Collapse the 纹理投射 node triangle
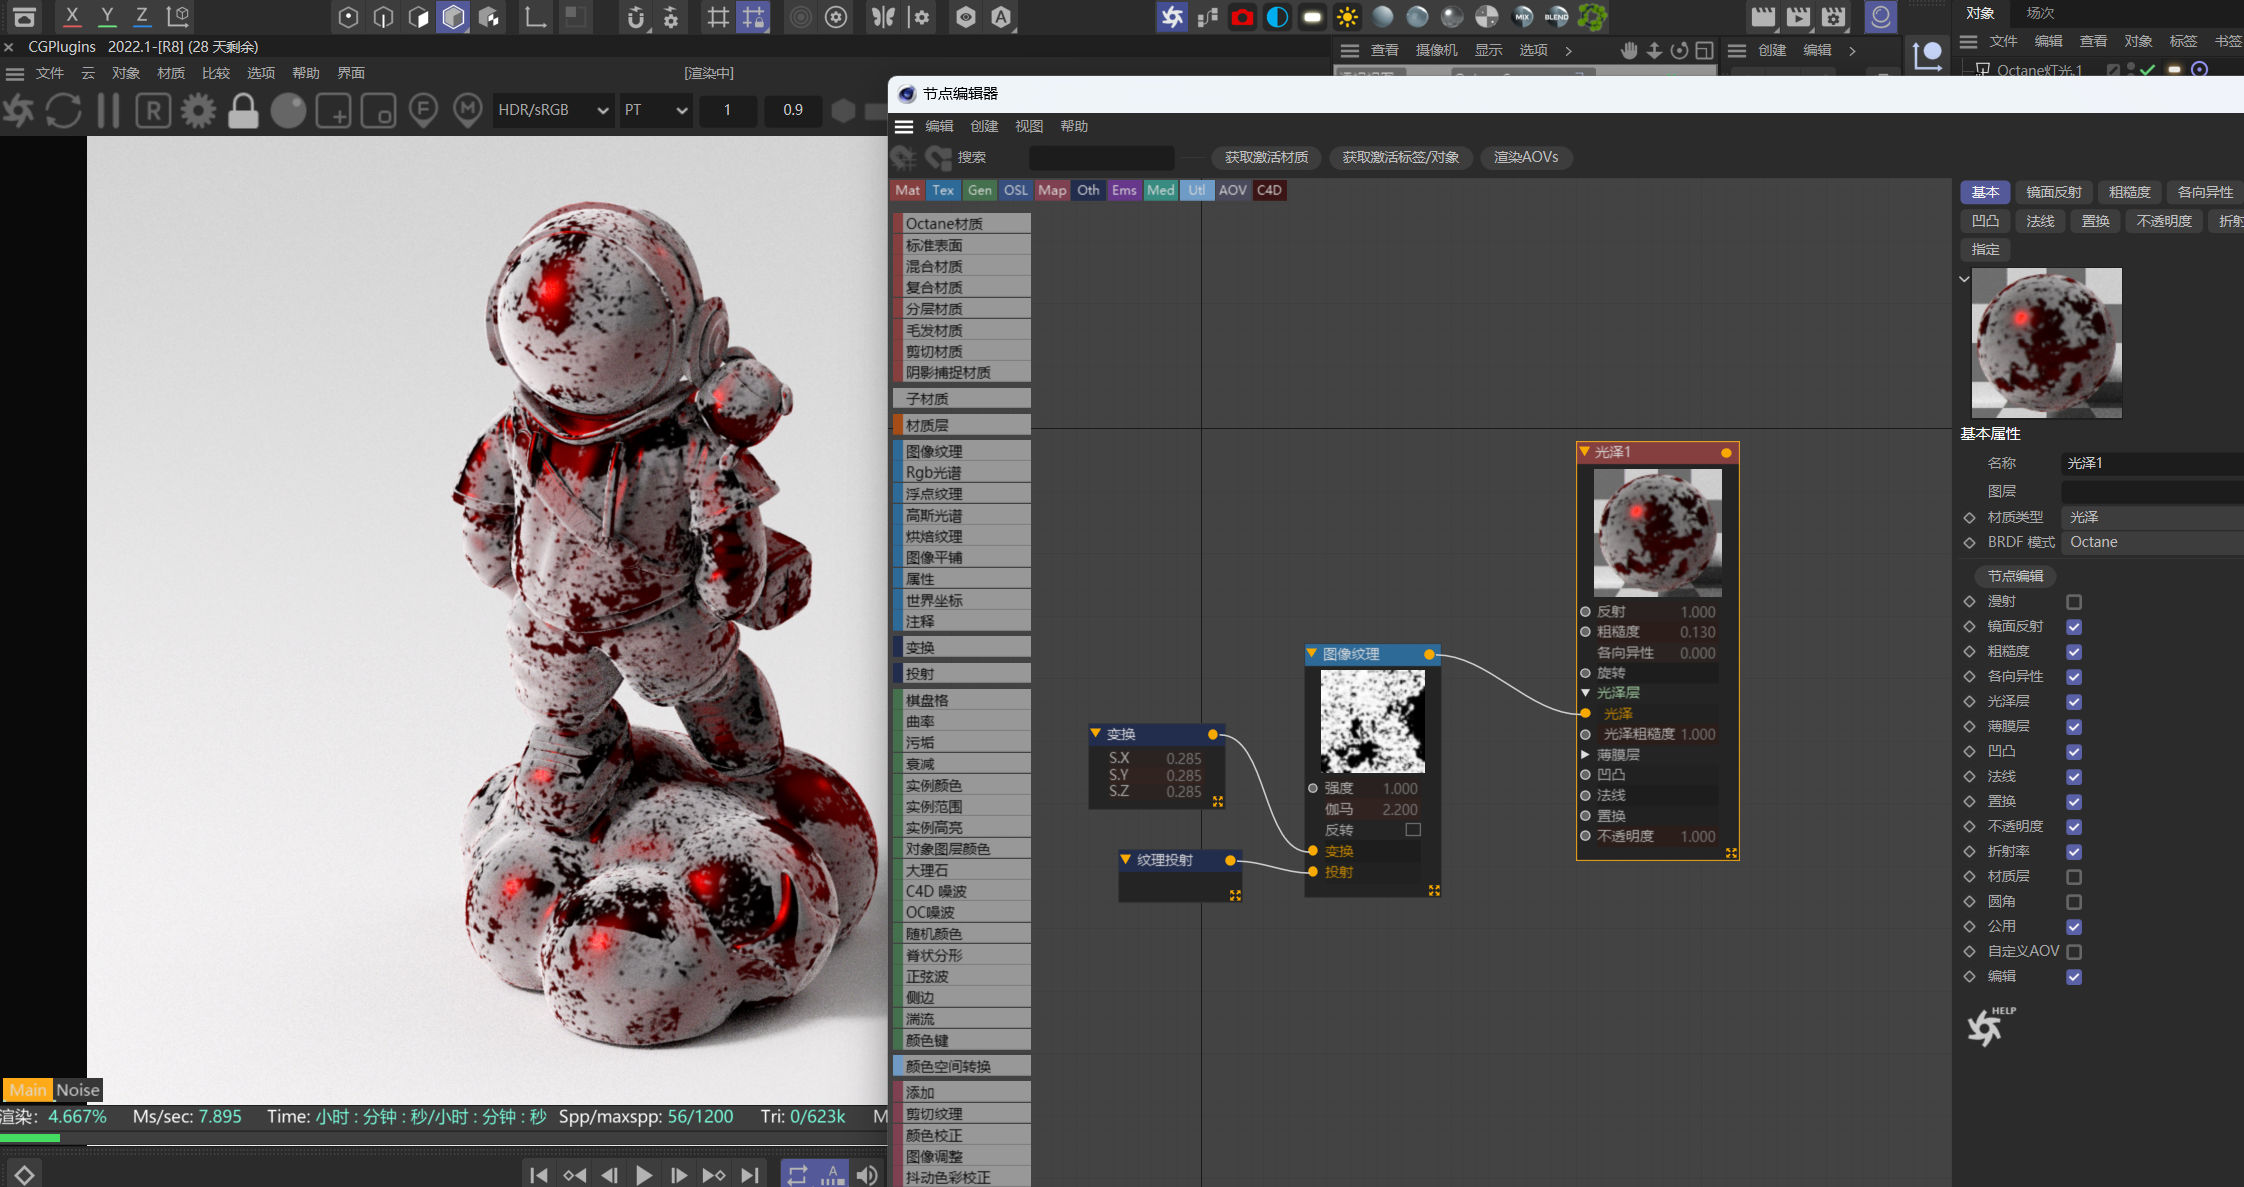The height and width of the screenshot is (1187, 2244). 1126,860
